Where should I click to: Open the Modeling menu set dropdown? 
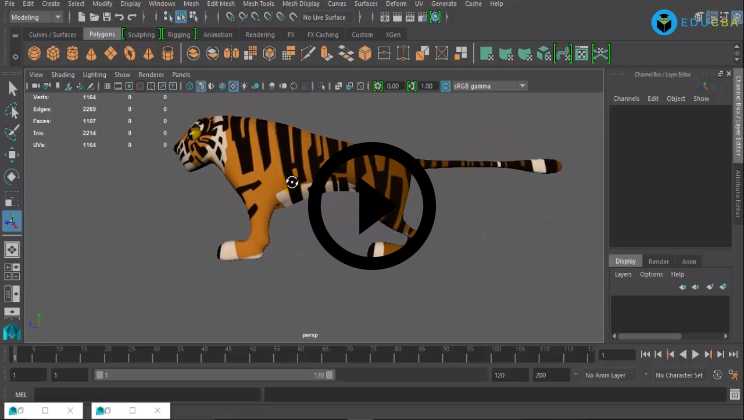point(36,17)
